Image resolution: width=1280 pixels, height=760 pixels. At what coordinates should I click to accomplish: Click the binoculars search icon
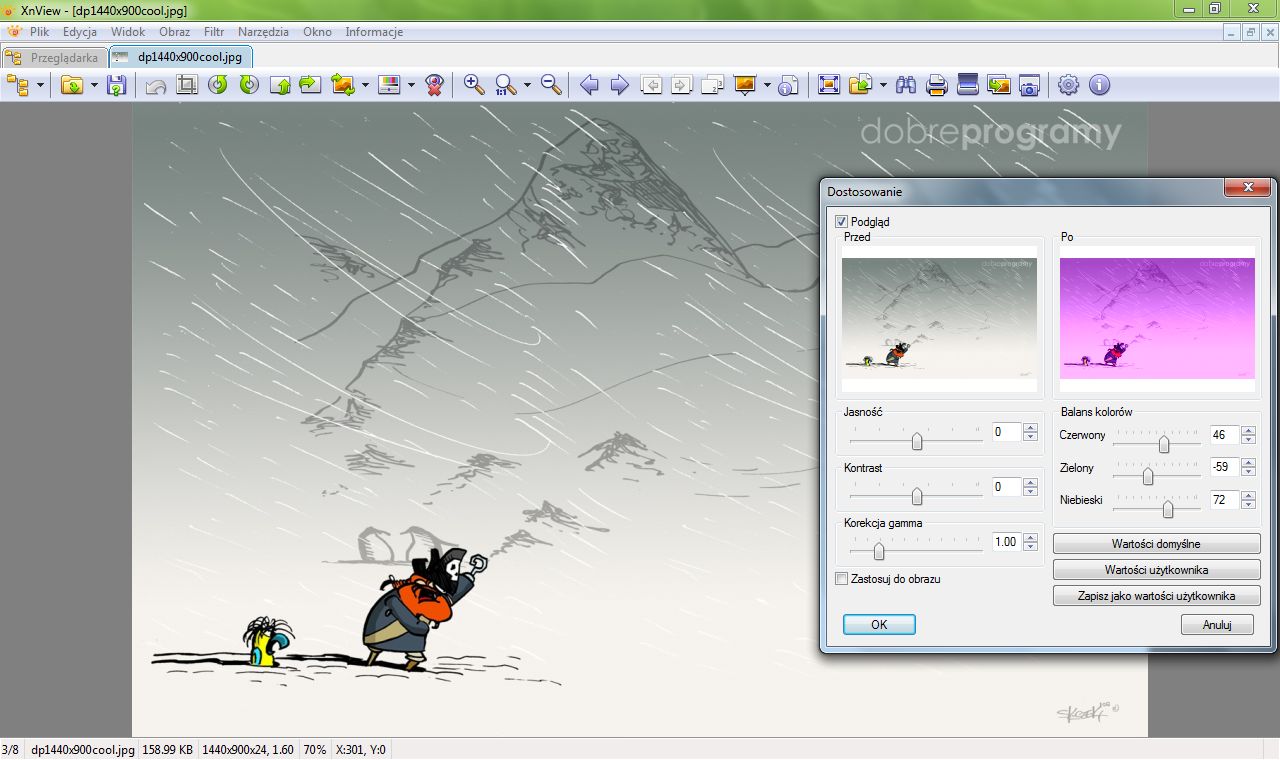click(906, 85)
